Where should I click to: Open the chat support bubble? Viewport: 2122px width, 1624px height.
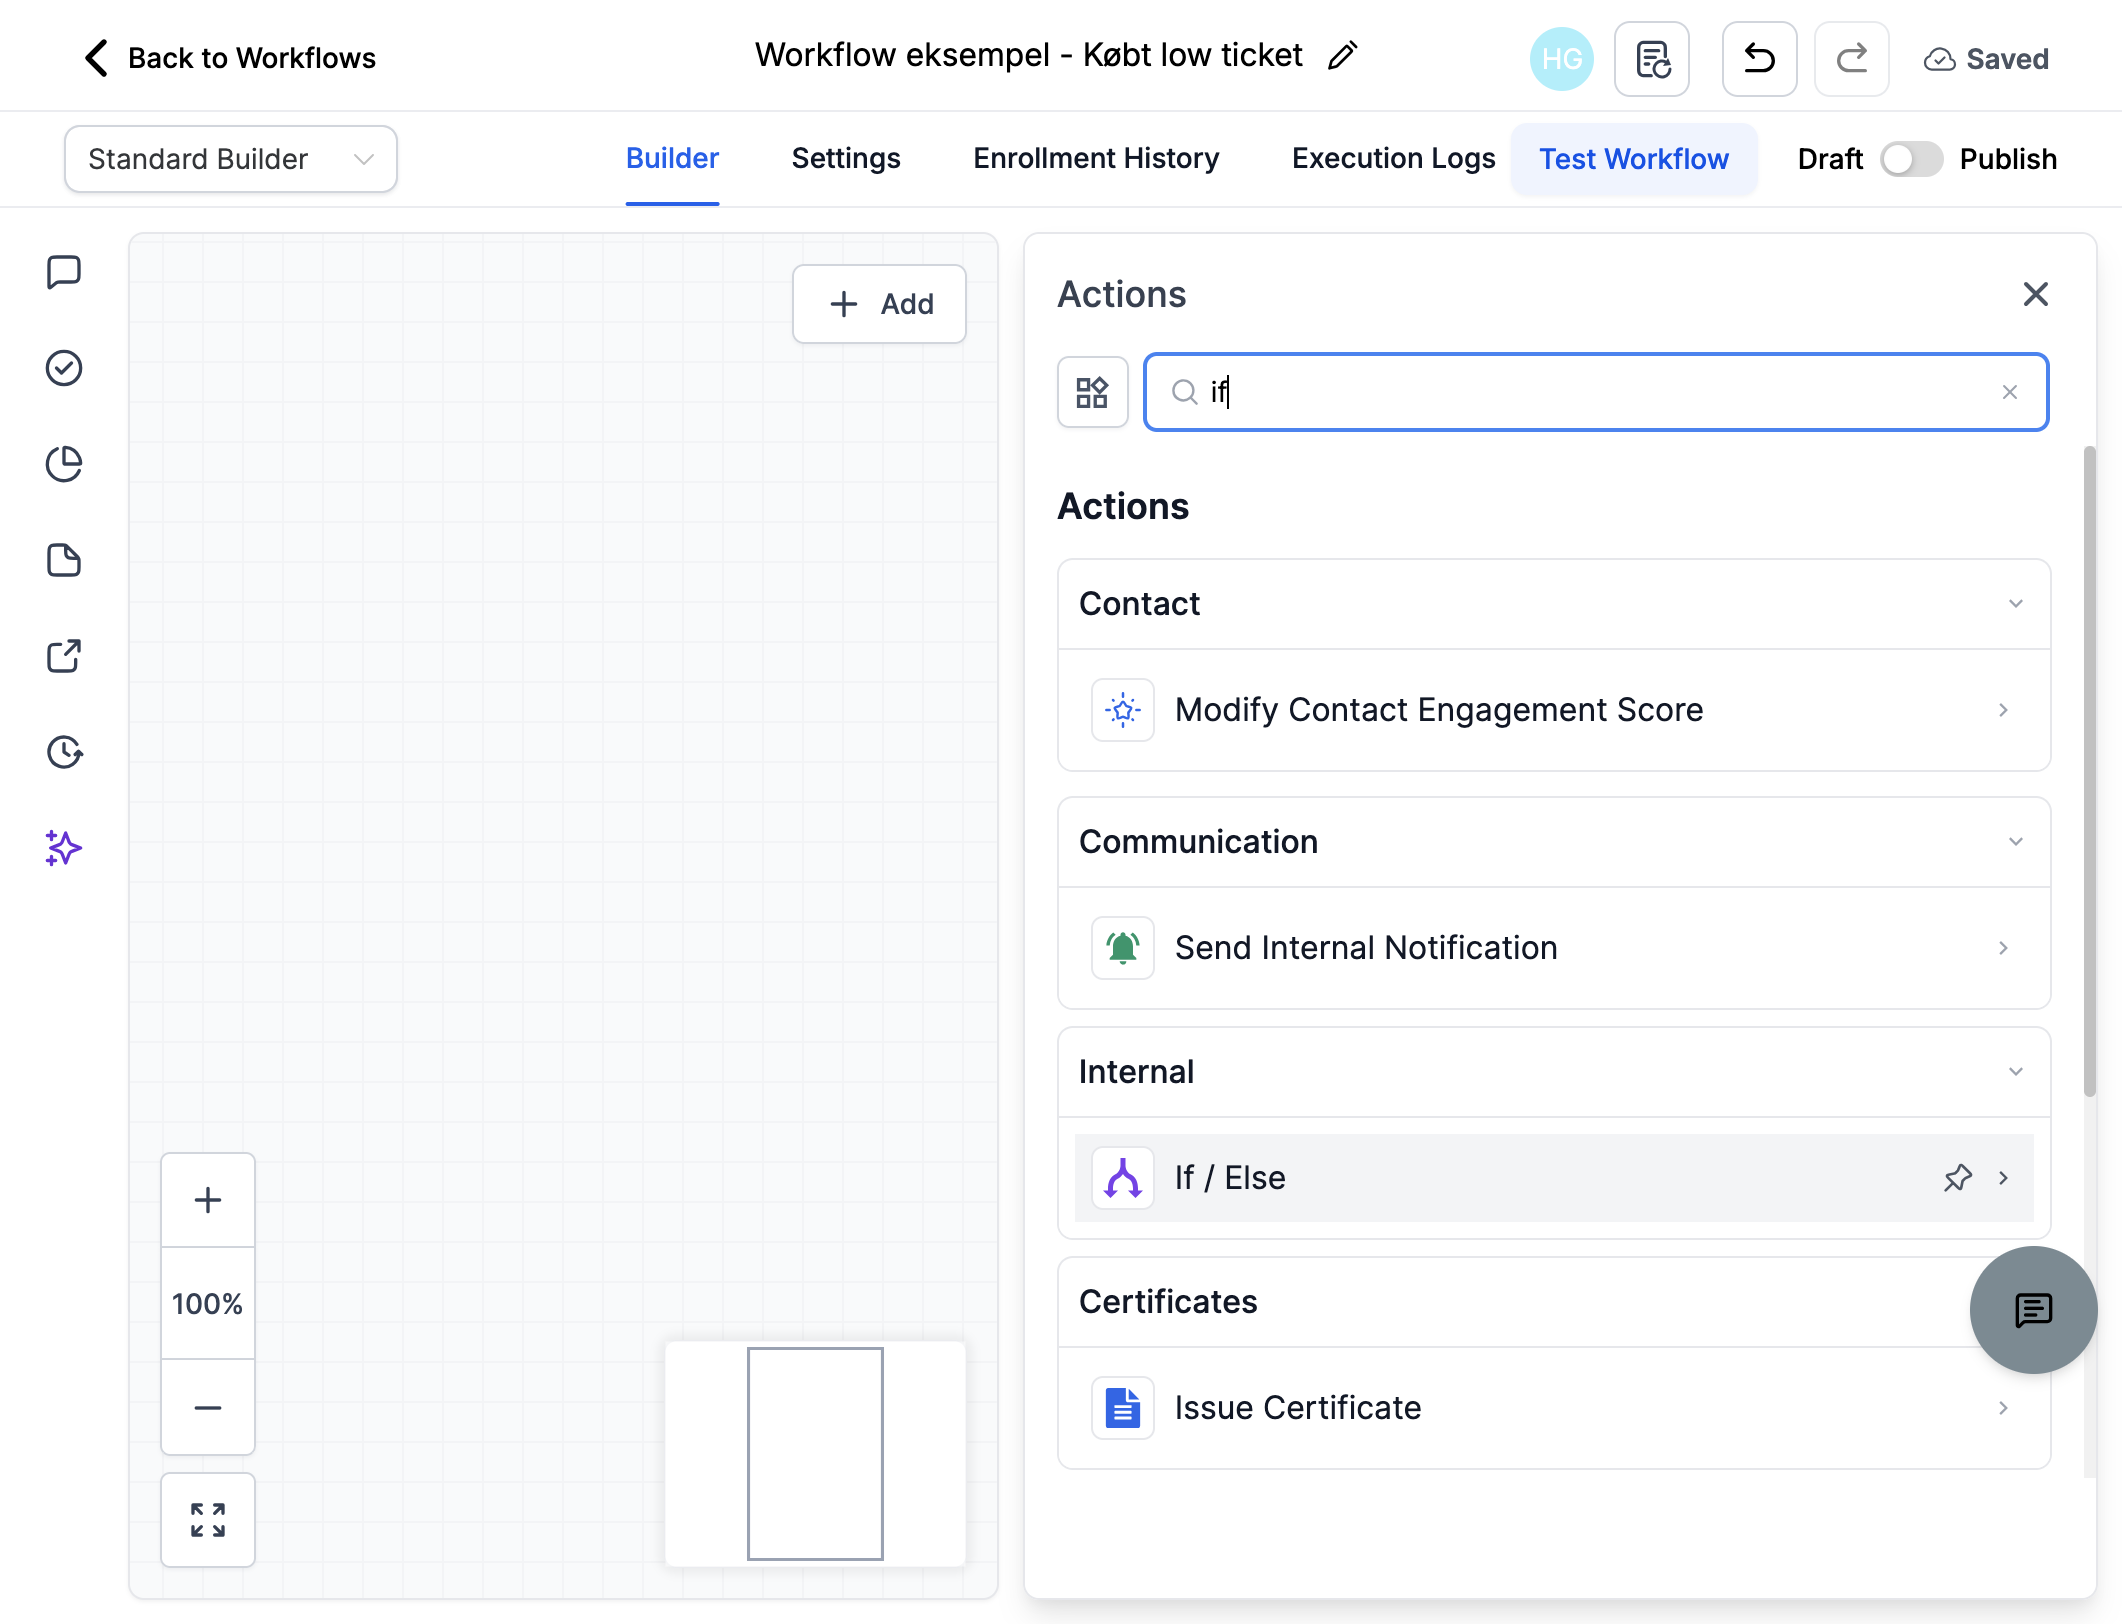click(x=2033, y=1310)
